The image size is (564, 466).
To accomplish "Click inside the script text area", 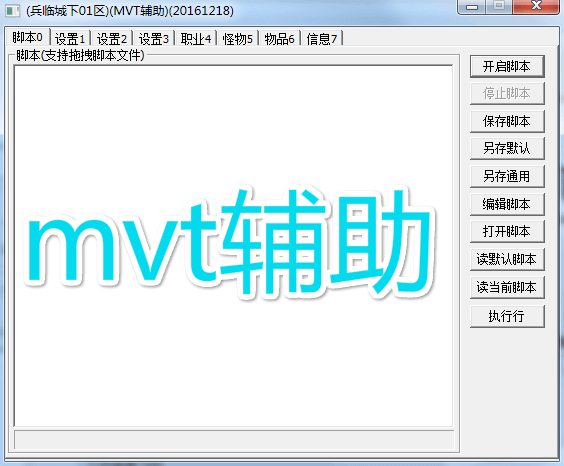I will (x=233, y=246).
